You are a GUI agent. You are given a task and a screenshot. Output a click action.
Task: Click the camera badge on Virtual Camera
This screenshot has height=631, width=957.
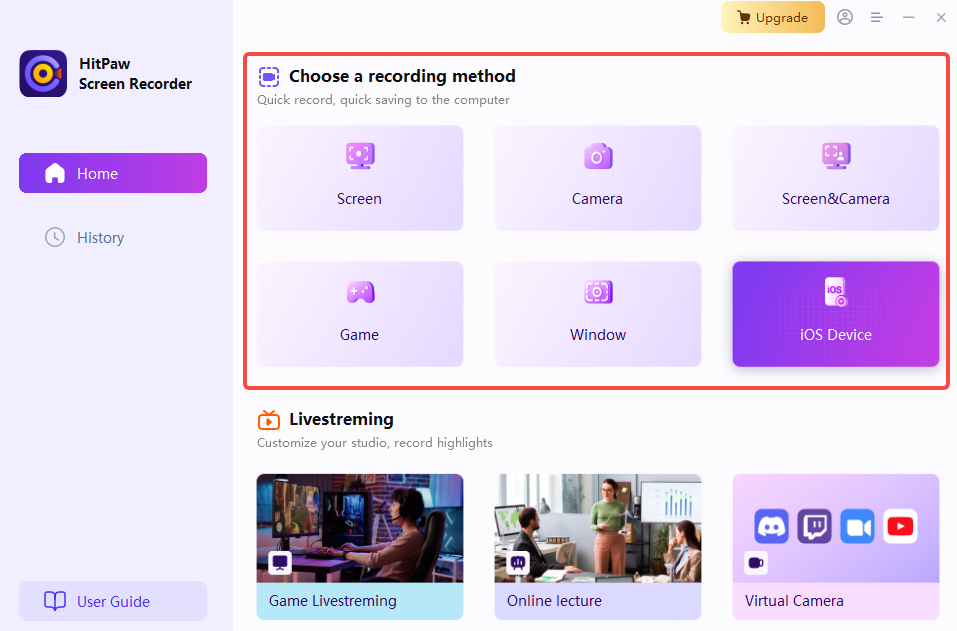tap(756, 562)
